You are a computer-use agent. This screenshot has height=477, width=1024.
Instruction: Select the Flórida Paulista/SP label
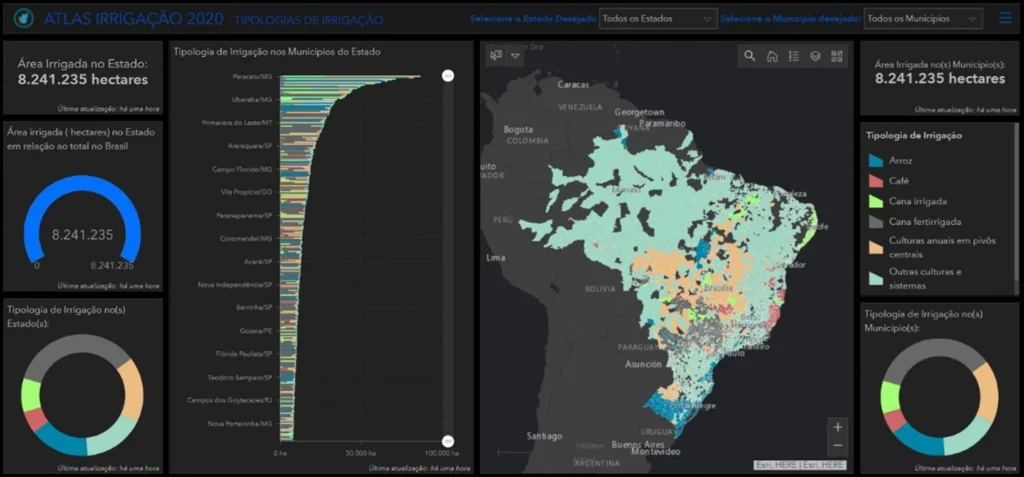coord(244,354)
